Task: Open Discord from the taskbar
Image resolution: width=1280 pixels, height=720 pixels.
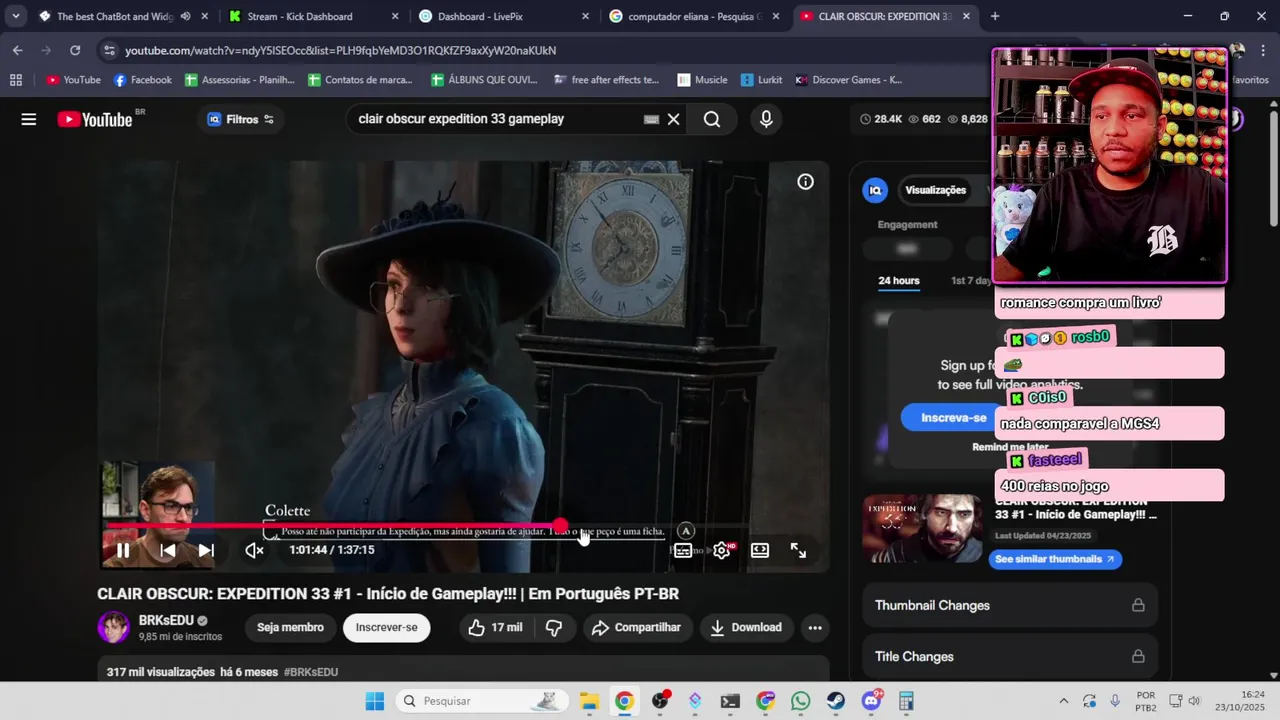Action: pos(871,701)
